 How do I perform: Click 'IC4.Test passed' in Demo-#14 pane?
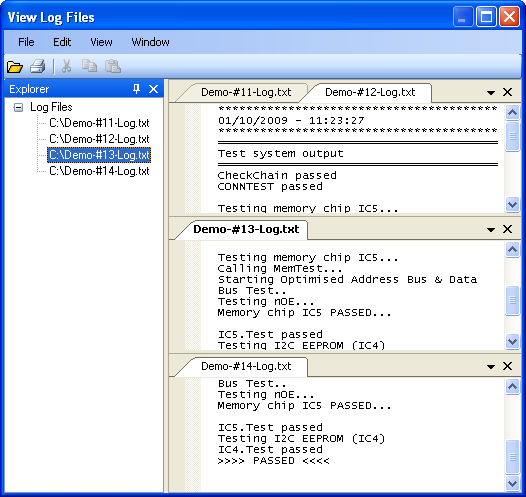tap(270, 450)
